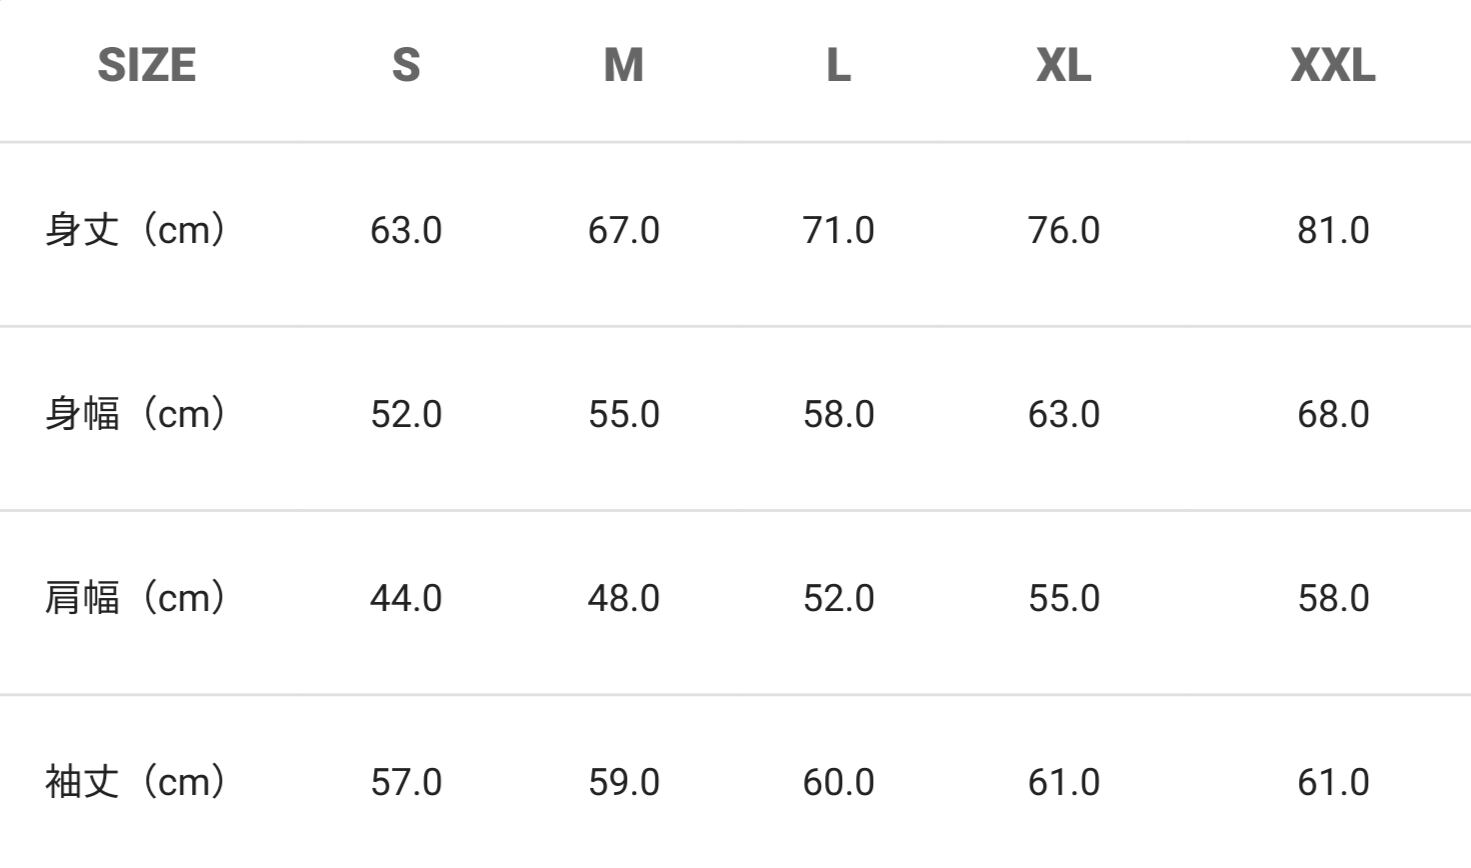Select the 81.0 value under XXL
Viewport: 1471px width, 868px height.
click(1332, 230)
